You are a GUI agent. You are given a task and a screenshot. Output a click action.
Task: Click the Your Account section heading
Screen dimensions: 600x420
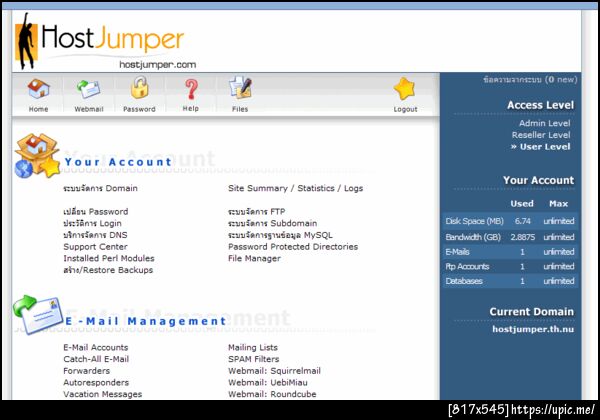[x=118, y=162]
